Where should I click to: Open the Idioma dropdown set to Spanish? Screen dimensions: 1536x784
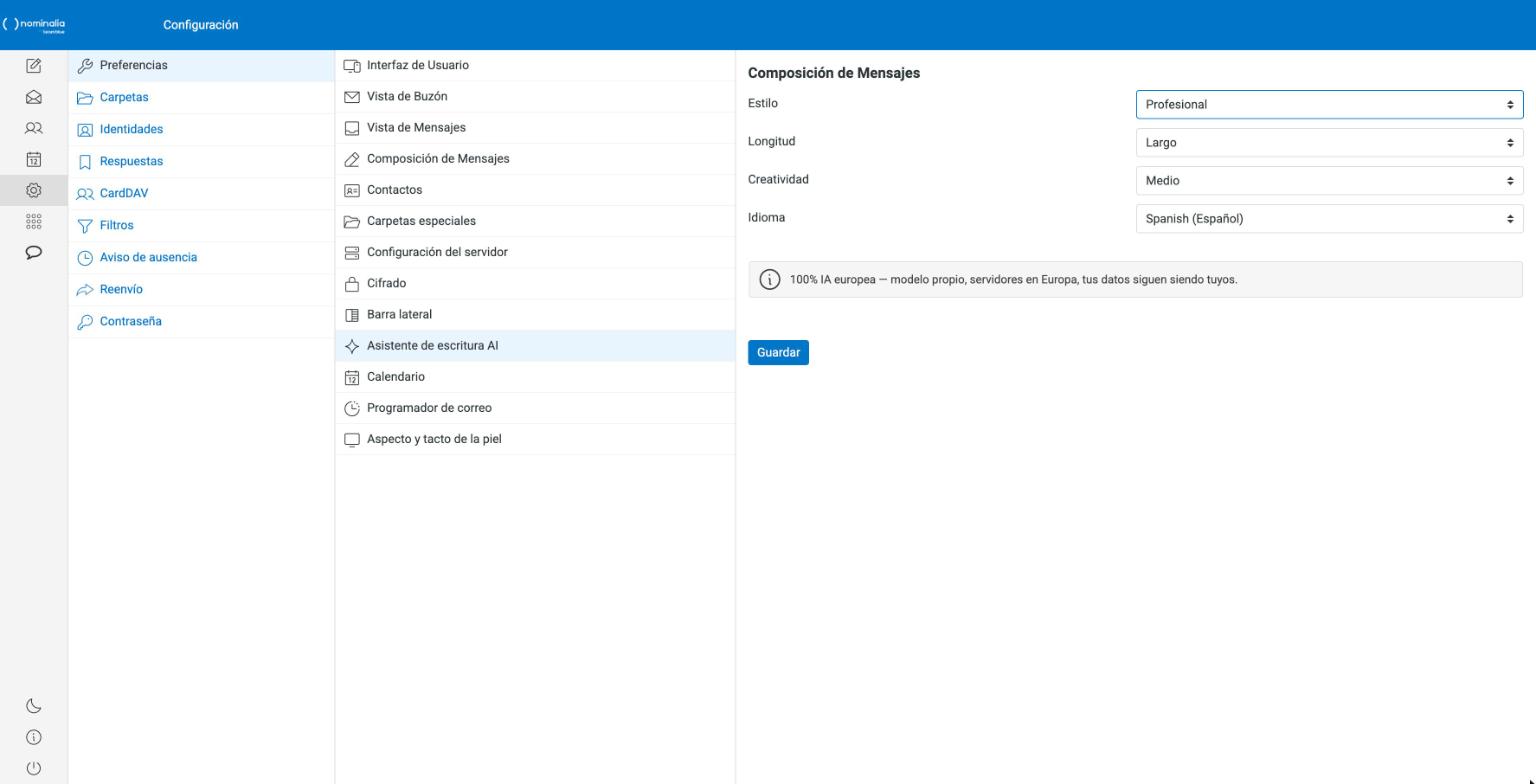pos(1329,218)
